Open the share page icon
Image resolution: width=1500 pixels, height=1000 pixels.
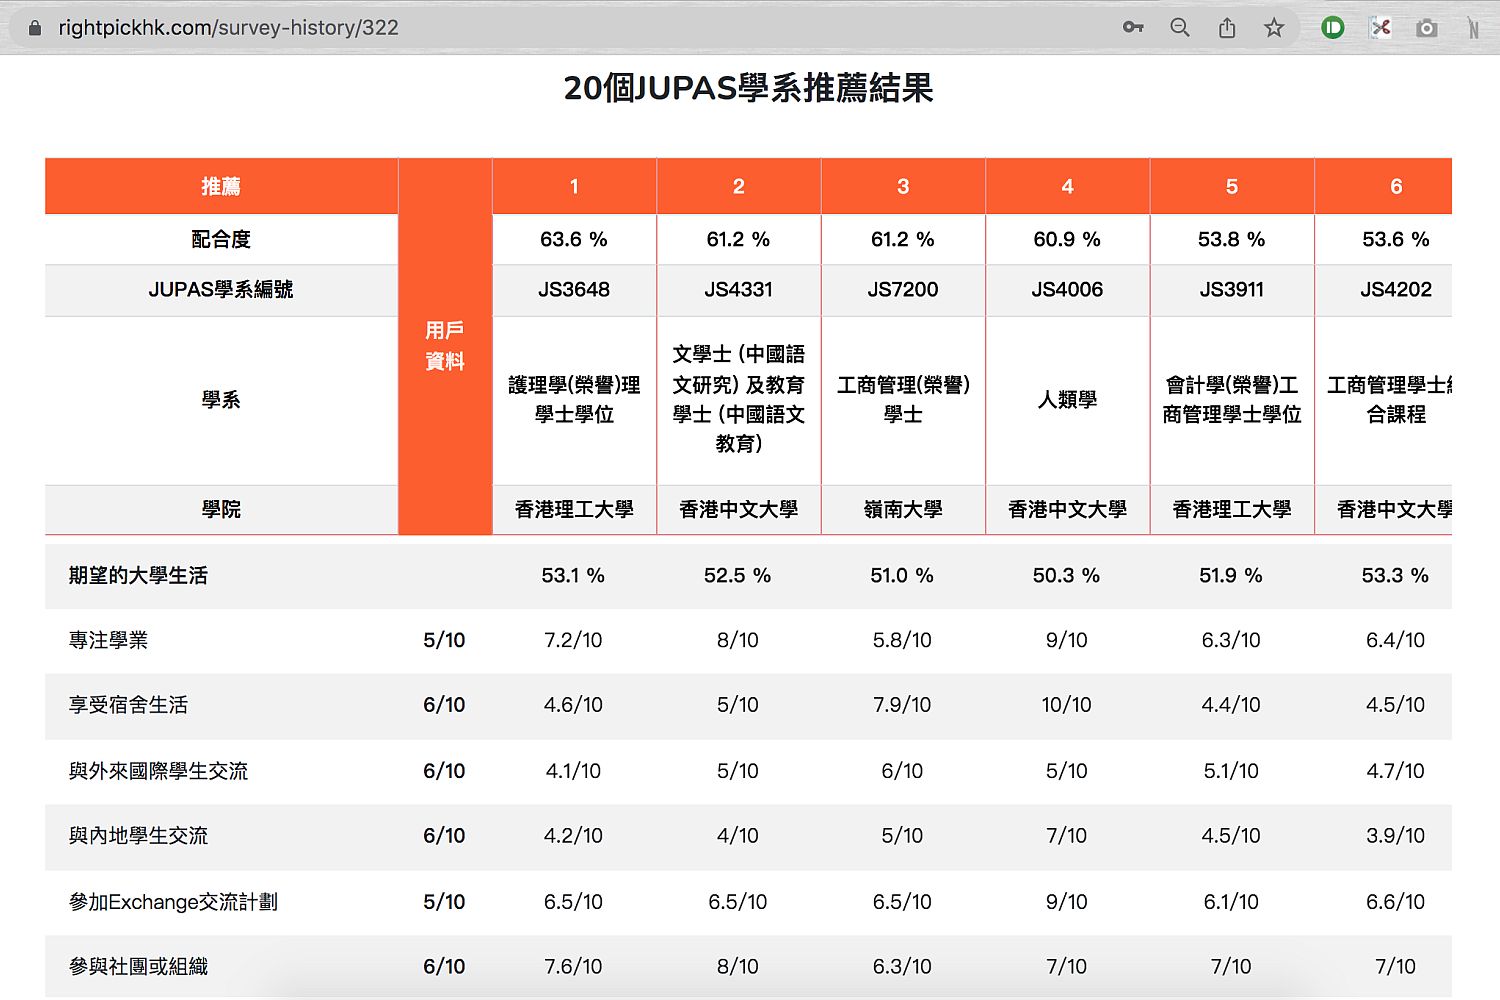coord(1227,28)
